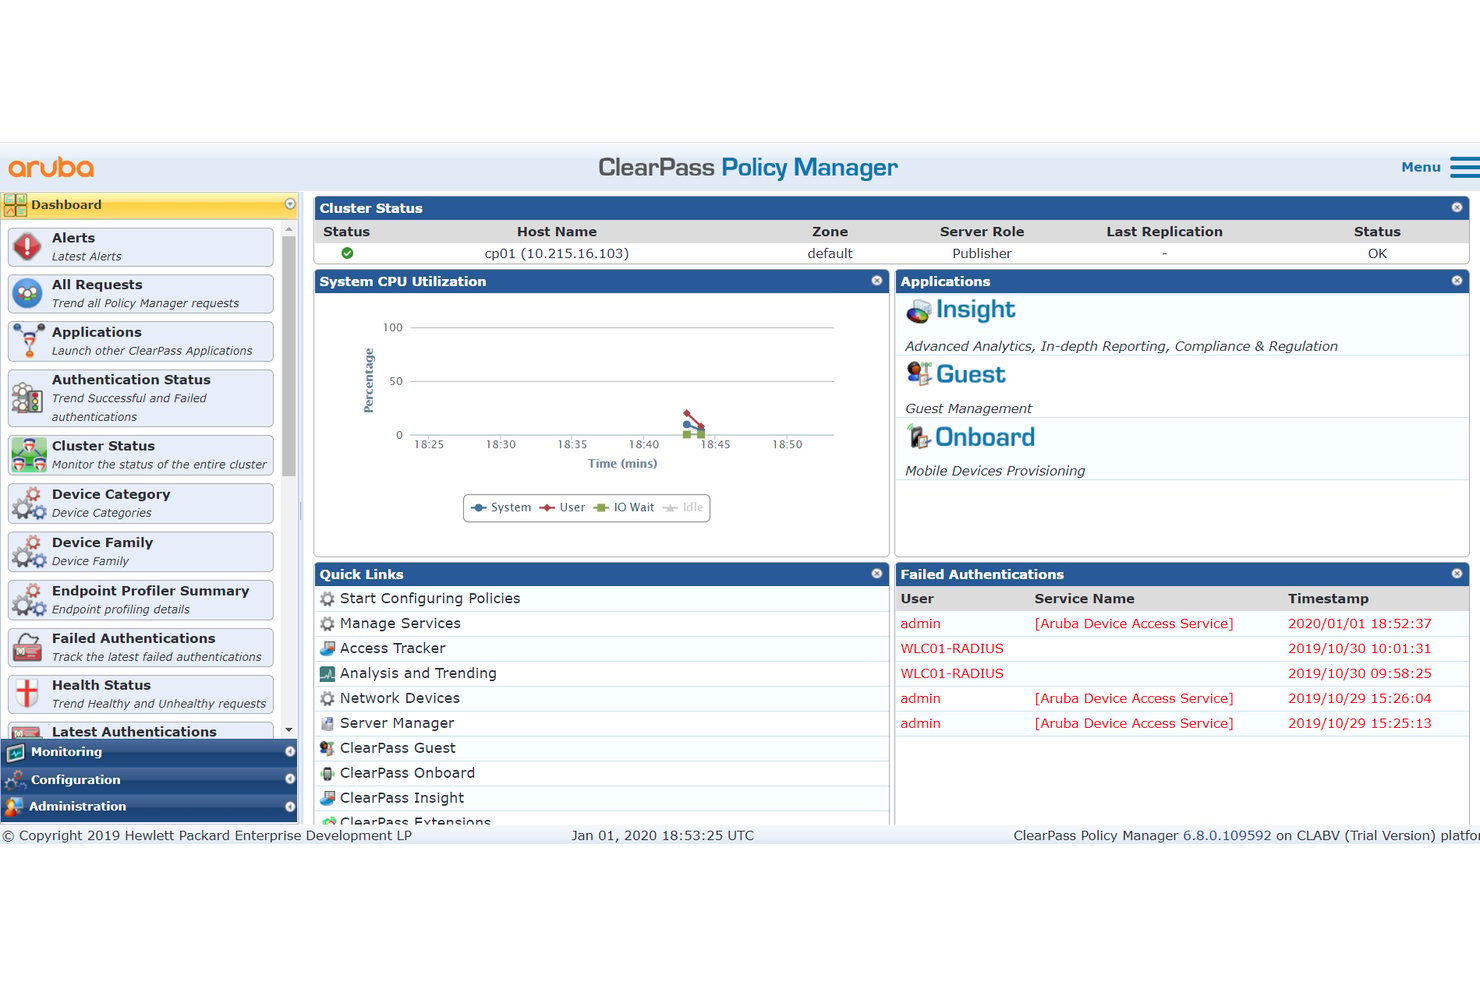Open the Access Tracker link

(392, 648)
